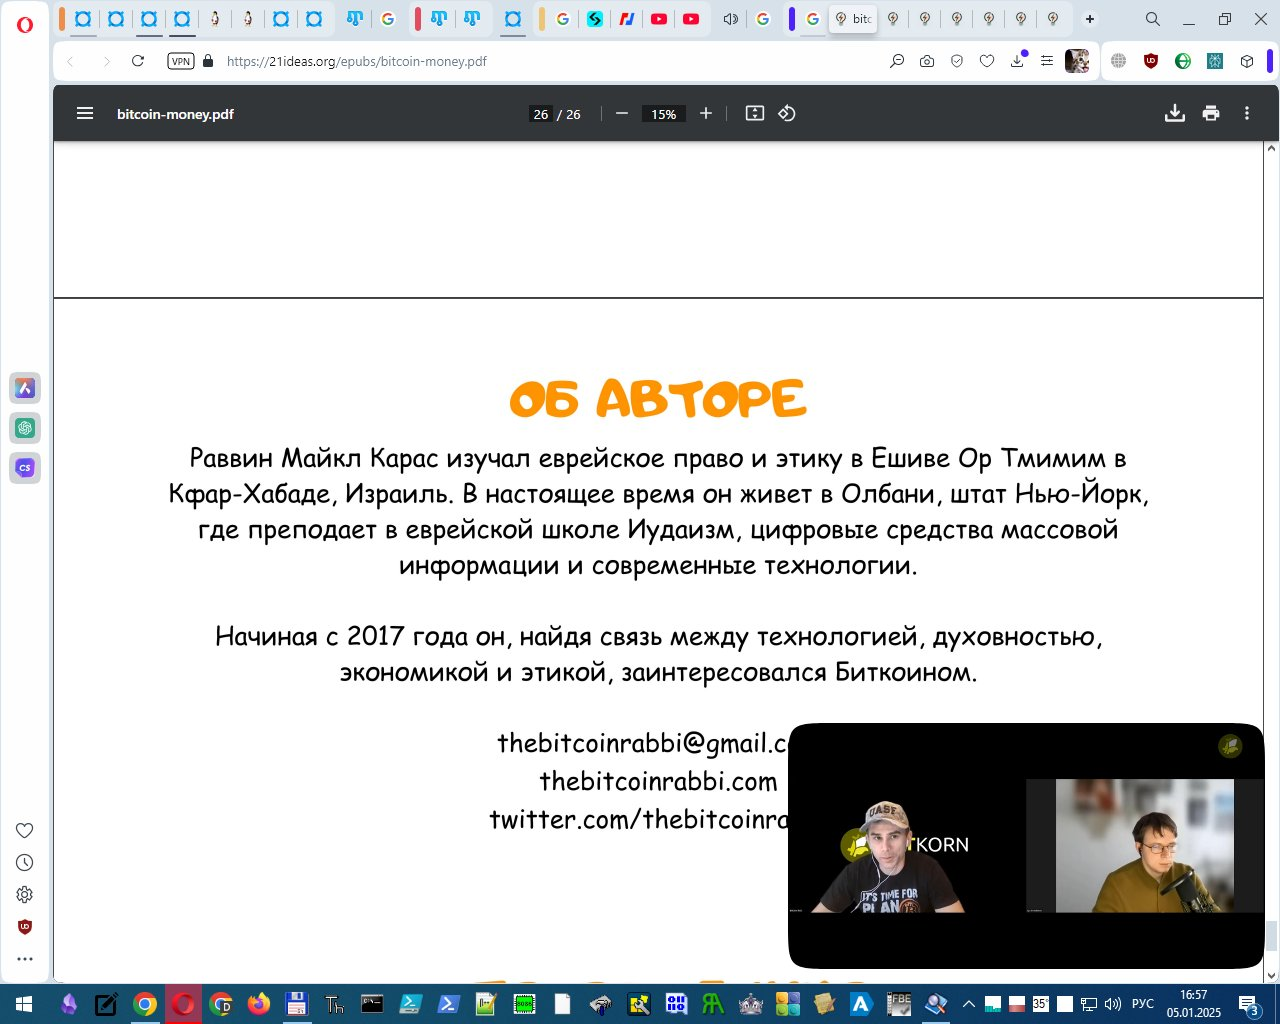This screenshot has height=1024, width=1280.
Task: Search open tabs with magnifier icon
Action: [1153, 19]
